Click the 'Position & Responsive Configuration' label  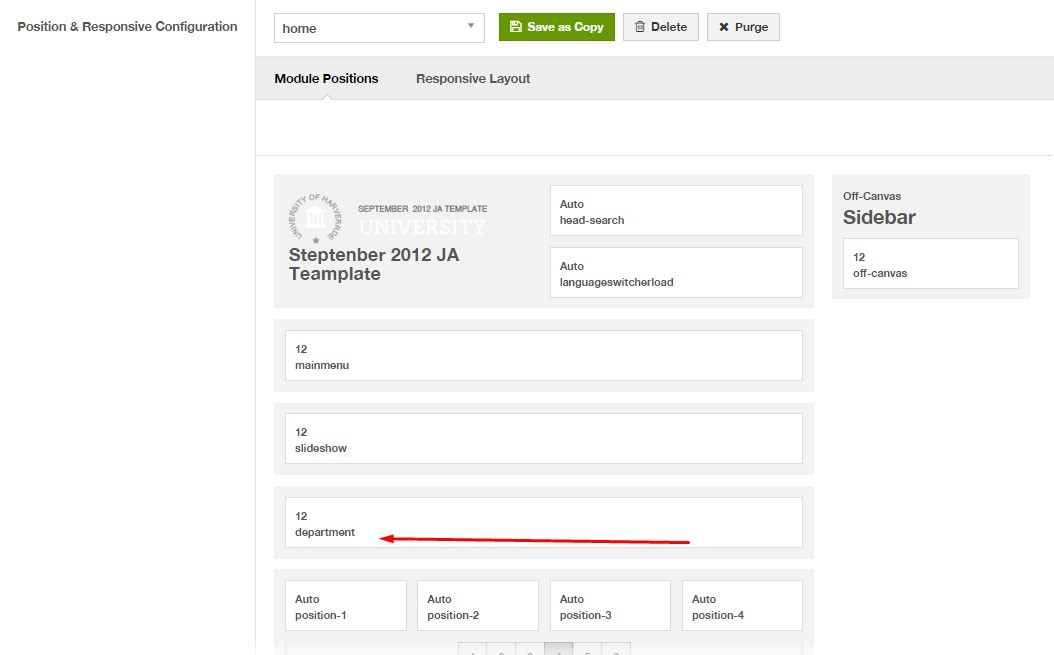pos(127,27)
